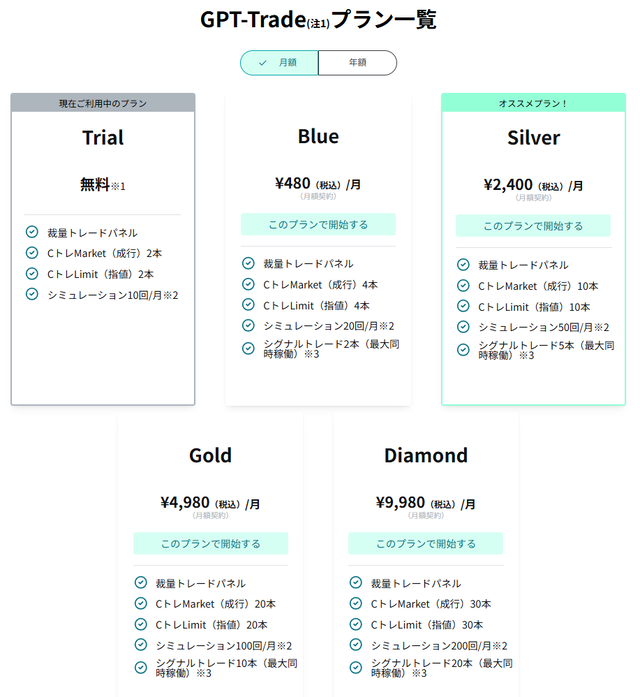This screenshot has height=697, width=640.
Task: Click the check icon beside Trial 裁量トレードパネル
Action: click(x=32, y=232)
